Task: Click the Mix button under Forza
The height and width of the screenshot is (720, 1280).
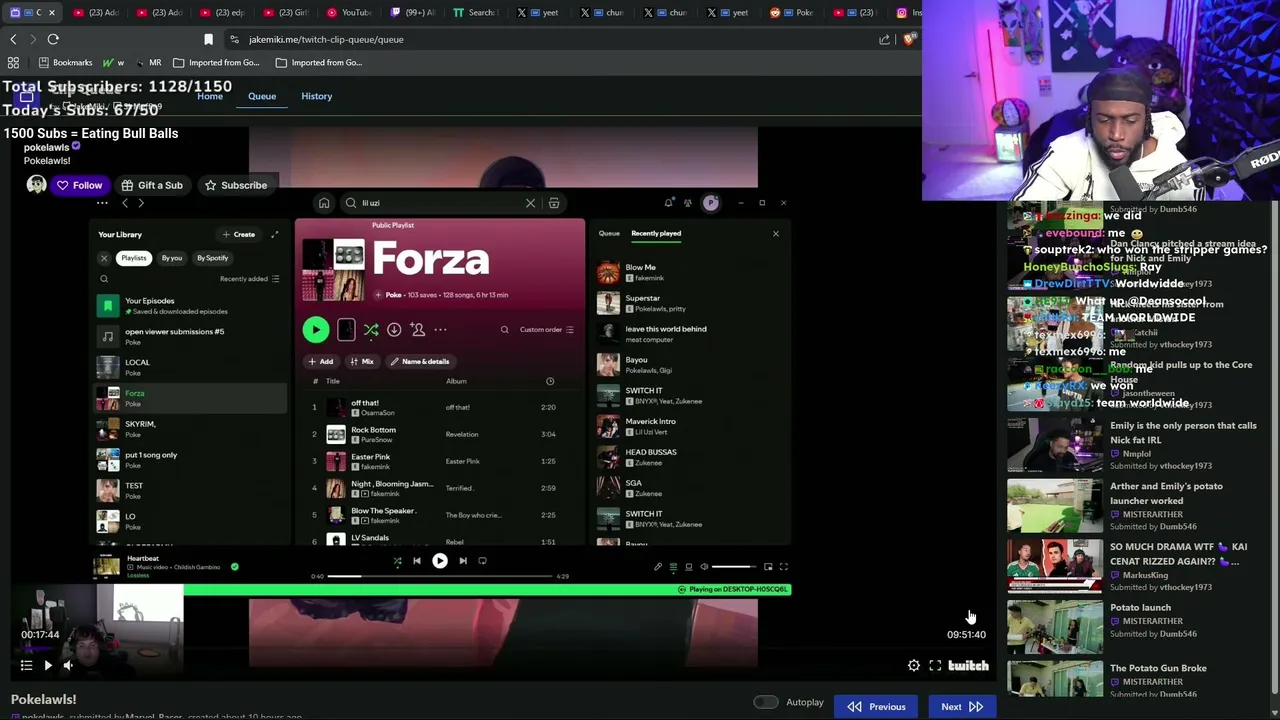Action: pyautogui.click(x=362, y=361)
